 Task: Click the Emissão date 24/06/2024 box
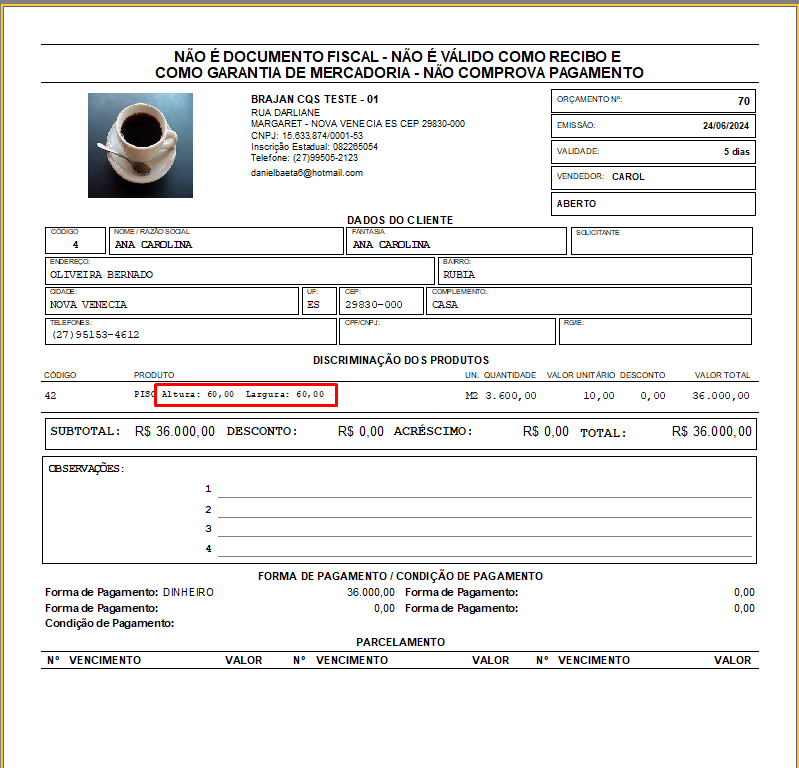(653, 126)
